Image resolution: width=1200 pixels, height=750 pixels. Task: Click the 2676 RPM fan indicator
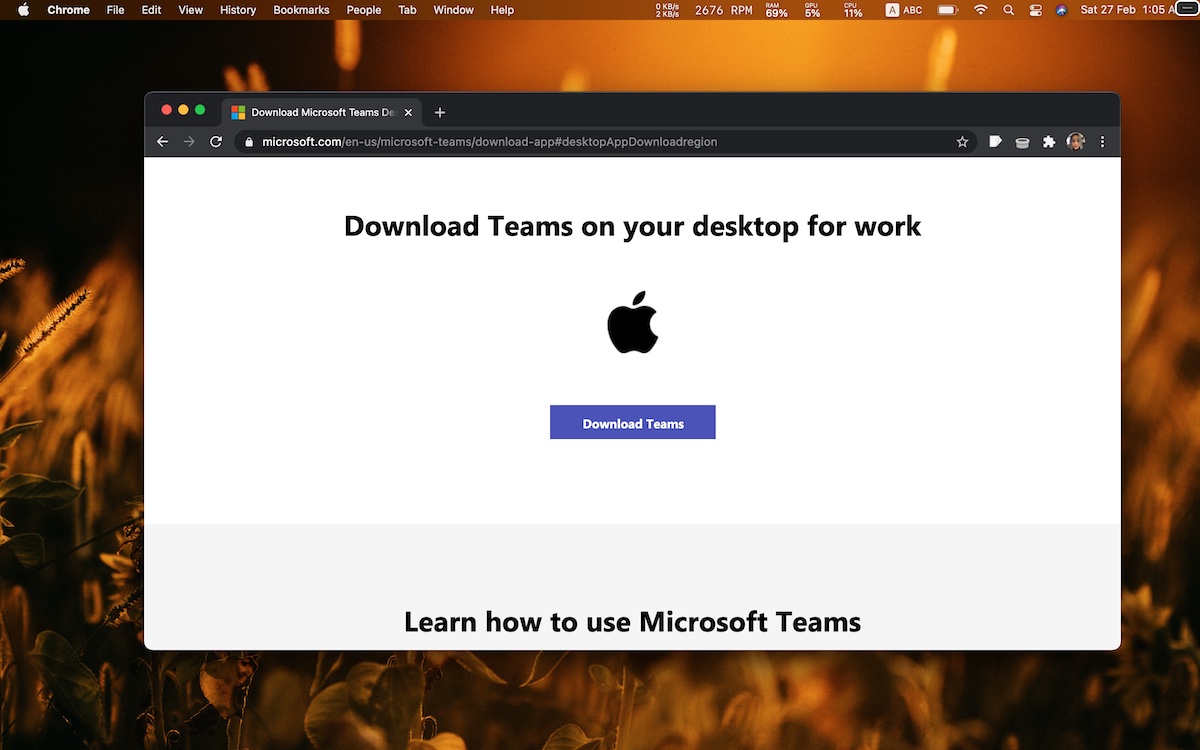(x=723, y=10)
